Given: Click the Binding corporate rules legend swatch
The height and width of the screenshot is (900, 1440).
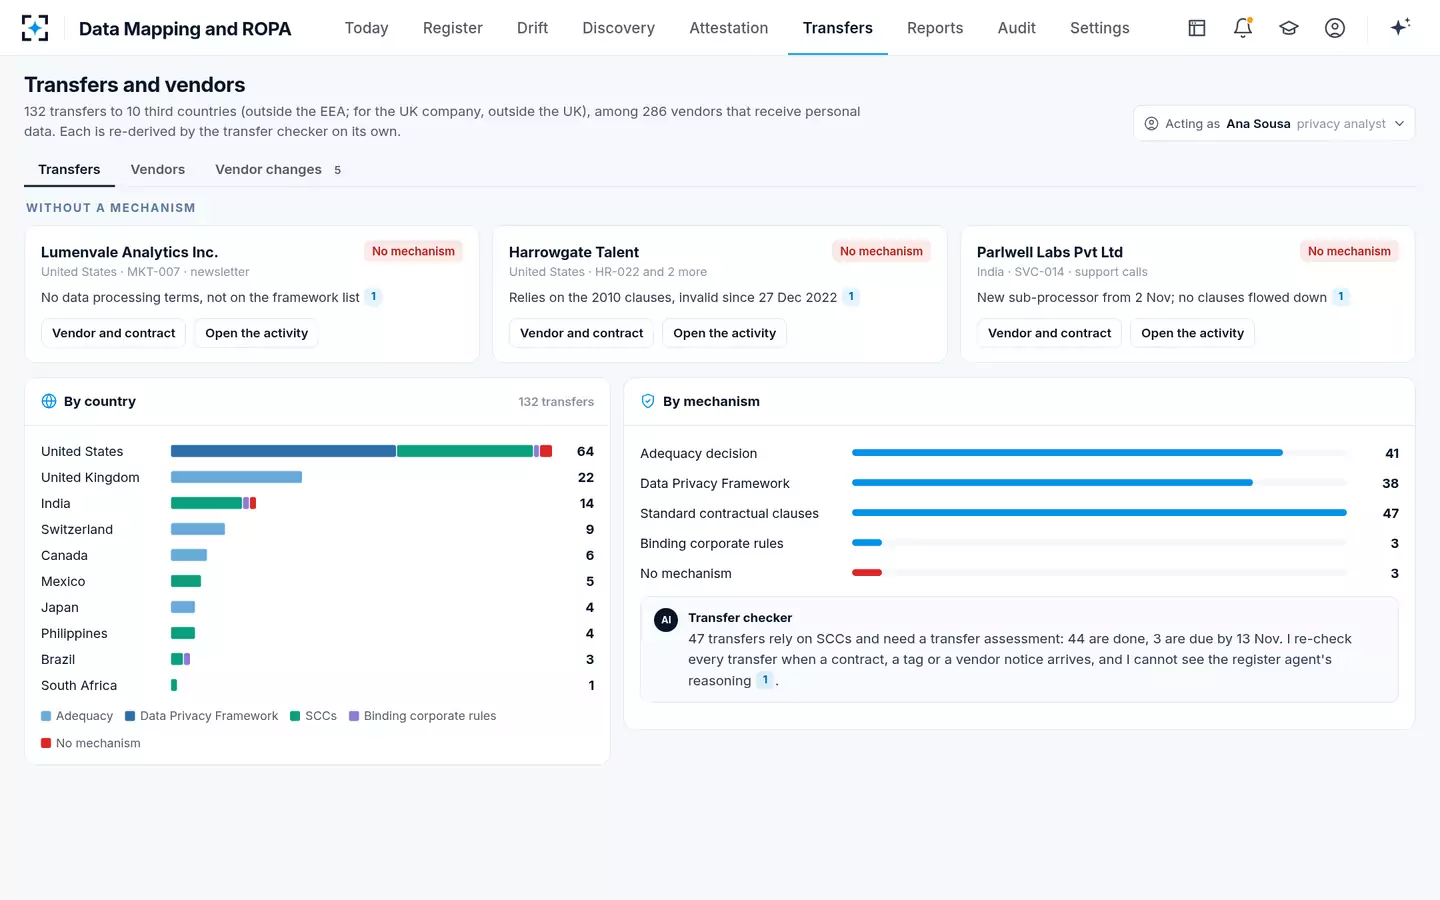Looking at the screenshot, I should coord(354,716).
